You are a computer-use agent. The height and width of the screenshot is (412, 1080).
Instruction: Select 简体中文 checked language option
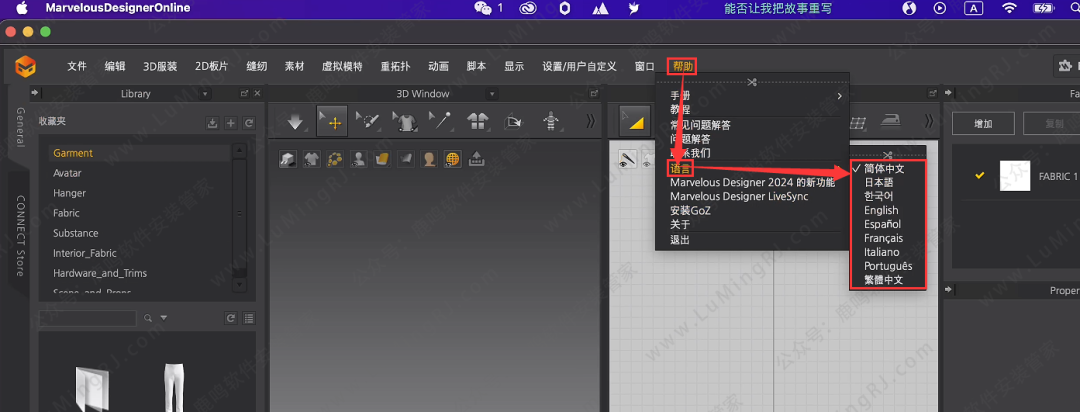coord(884,168)
